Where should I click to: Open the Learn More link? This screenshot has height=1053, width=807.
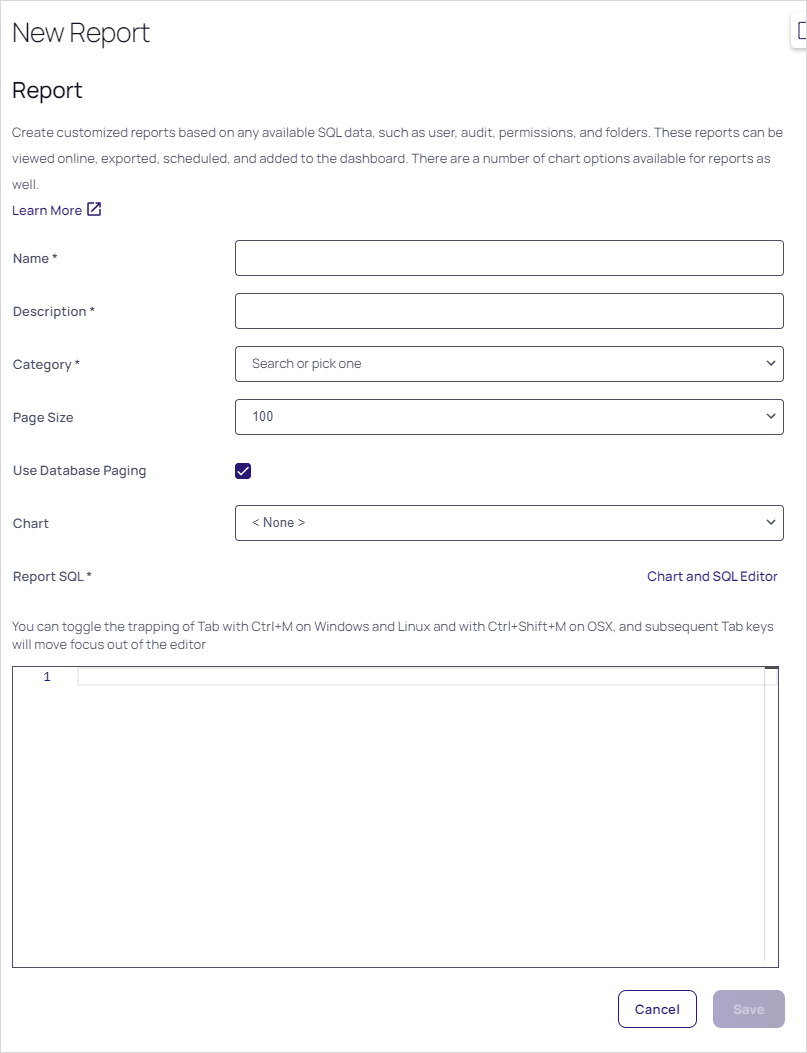(x=47, y=211)
